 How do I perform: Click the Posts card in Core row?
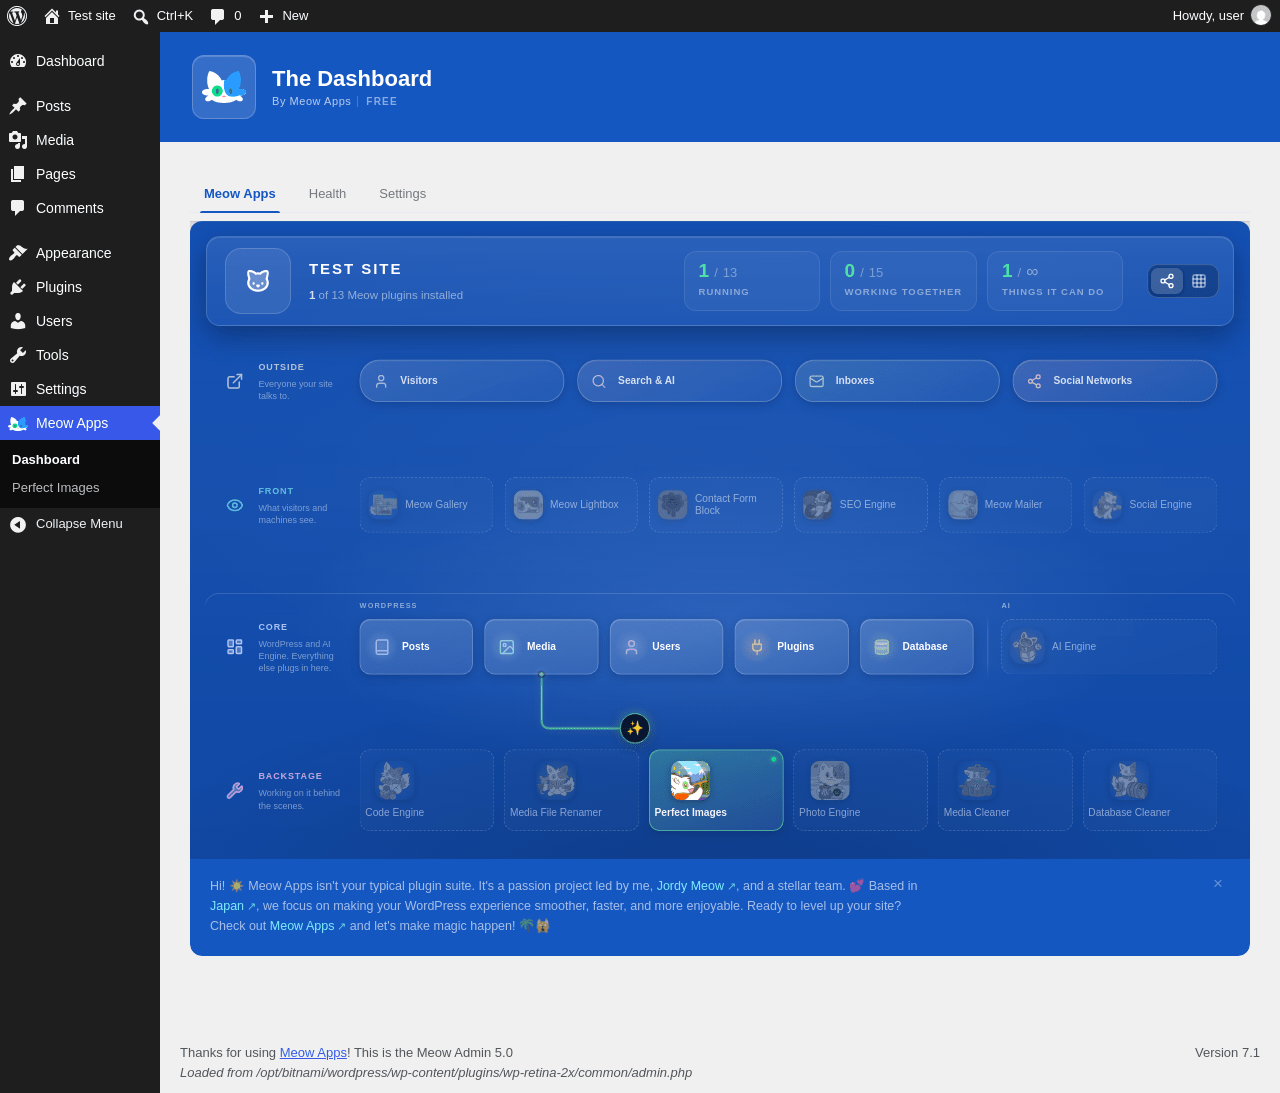tap(416, 647)
